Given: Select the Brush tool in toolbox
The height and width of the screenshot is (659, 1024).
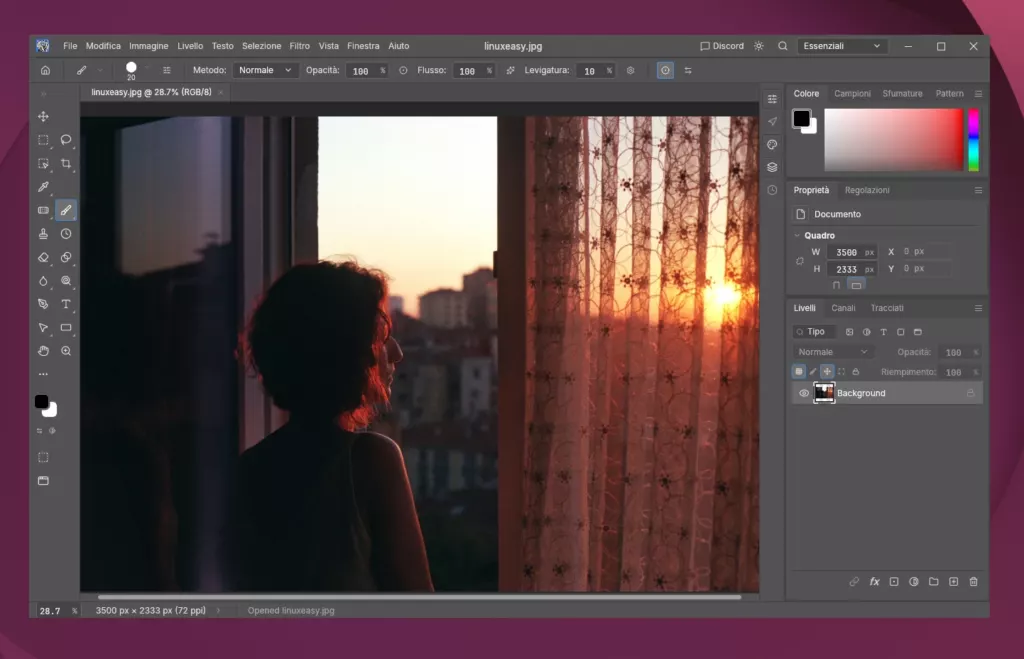Looking at the screenshot, I should pyautogui.click(x=66, y=210).
